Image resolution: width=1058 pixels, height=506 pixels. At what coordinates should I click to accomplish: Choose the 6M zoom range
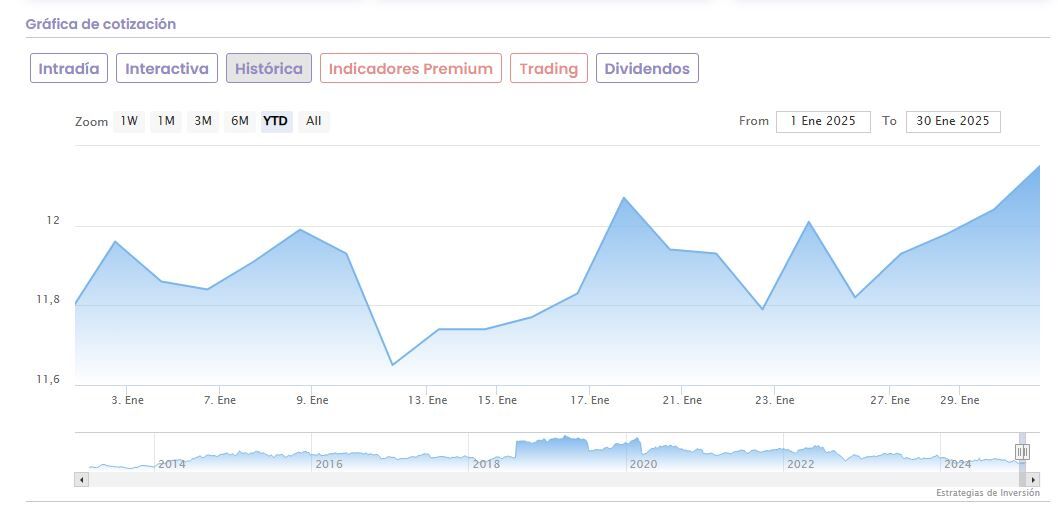pyautogui.click(x=240, y=121)
